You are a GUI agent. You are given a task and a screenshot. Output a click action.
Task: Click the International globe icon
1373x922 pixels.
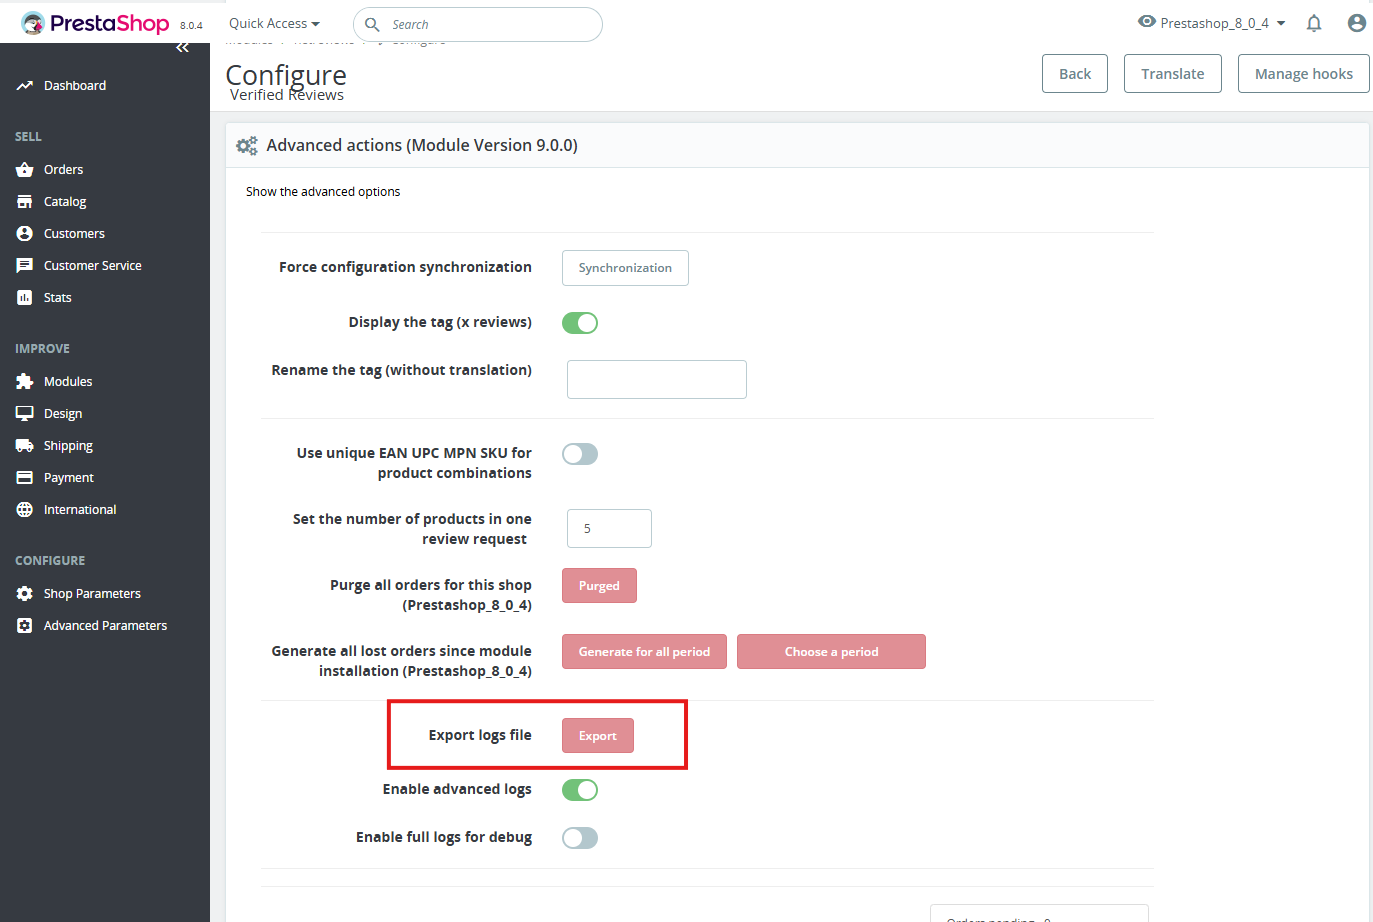pyautogui.click(x=25, y=510)
